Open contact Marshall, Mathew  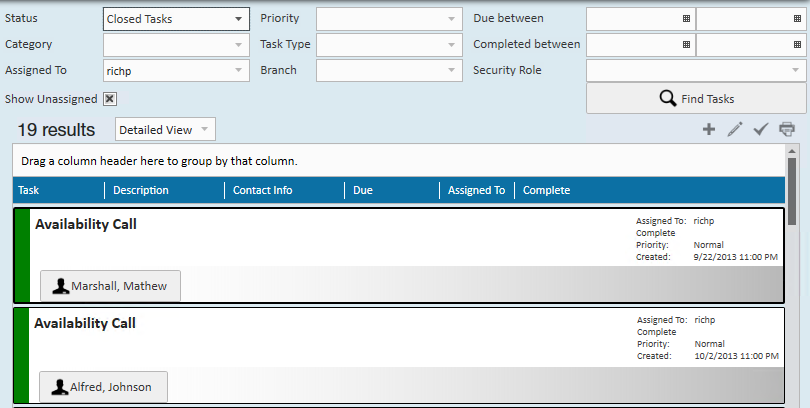(111, 286)
